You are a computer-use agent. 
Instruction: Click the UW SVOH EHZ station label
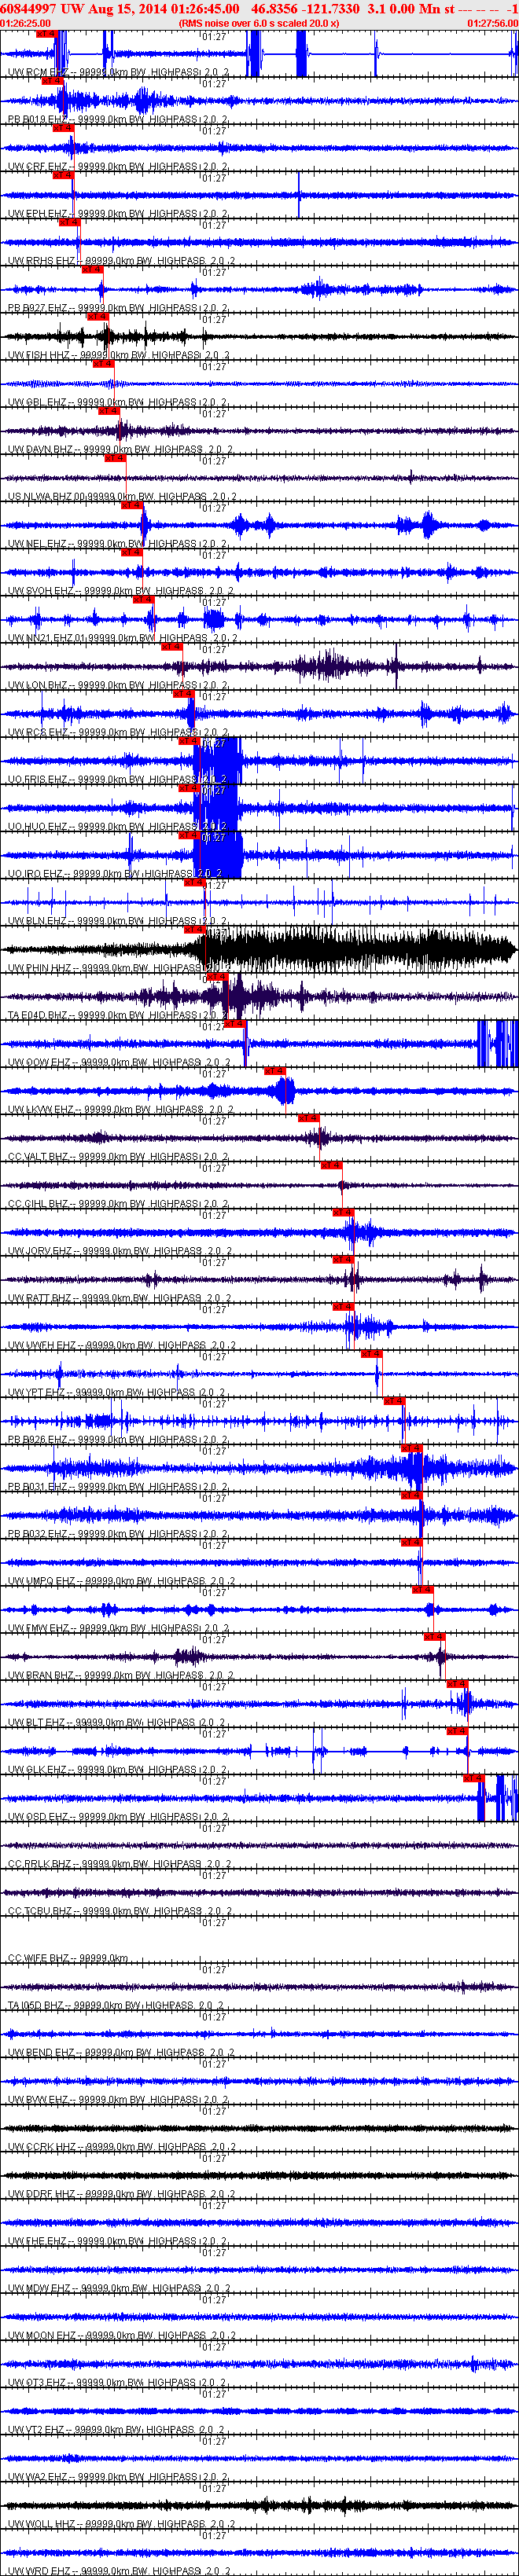(x=121, y=591)
